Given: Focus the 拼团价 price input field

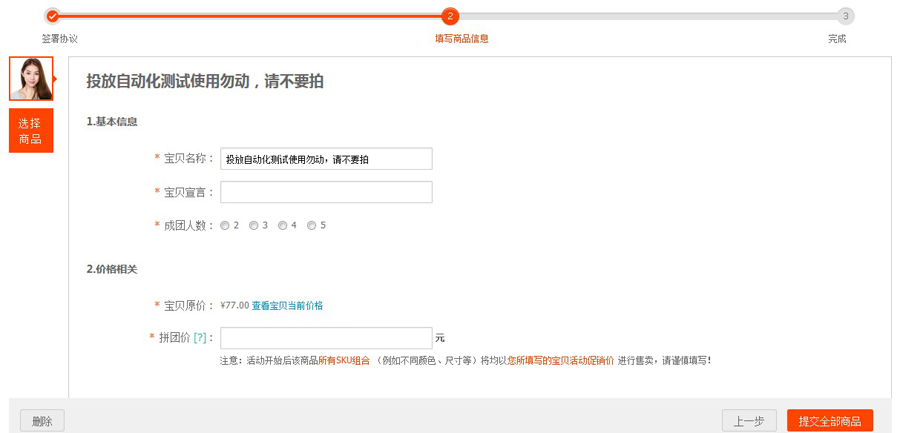Looking at the screenshot, I should click(x=326, y=338).
